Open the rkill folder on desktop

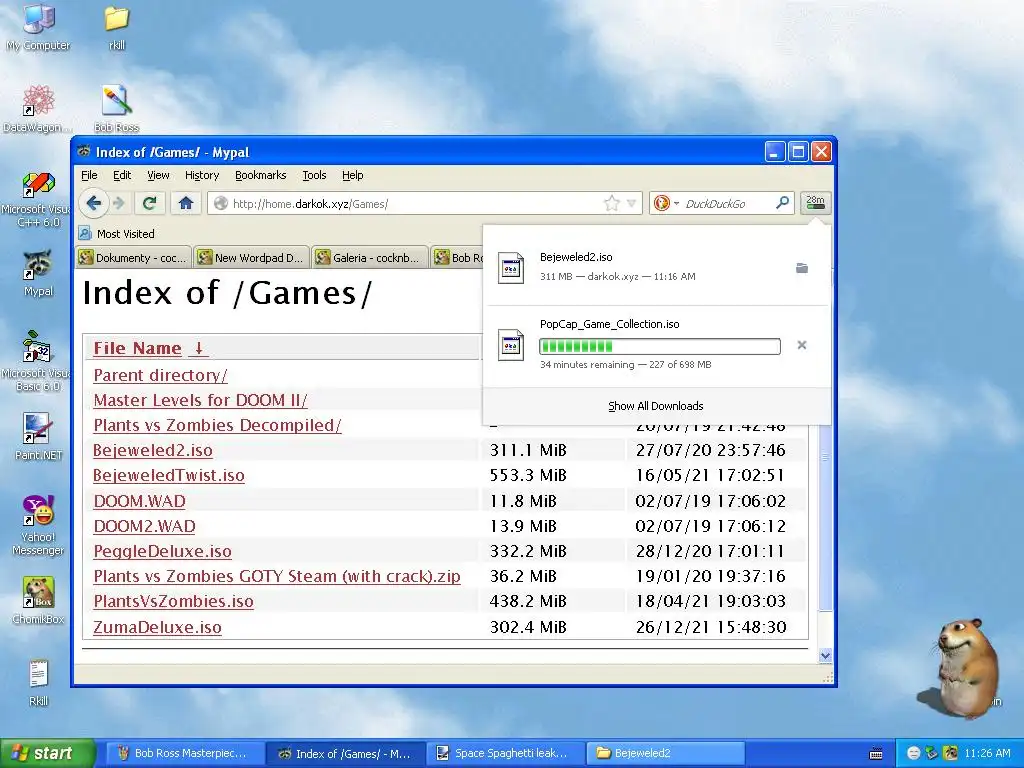pyautogui.click(x=116, y=26)
